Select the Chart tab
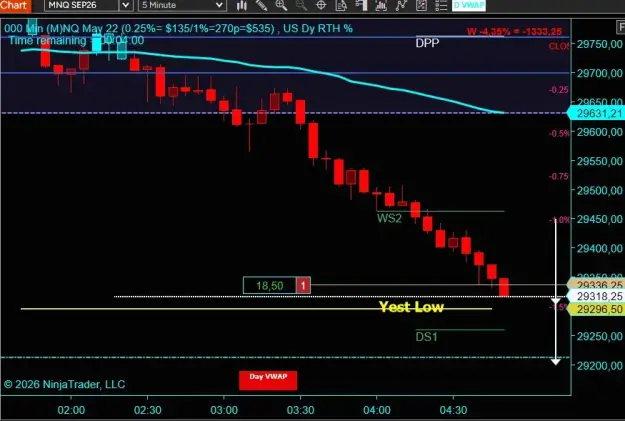The image size is (625, 421). coord(15,5)
